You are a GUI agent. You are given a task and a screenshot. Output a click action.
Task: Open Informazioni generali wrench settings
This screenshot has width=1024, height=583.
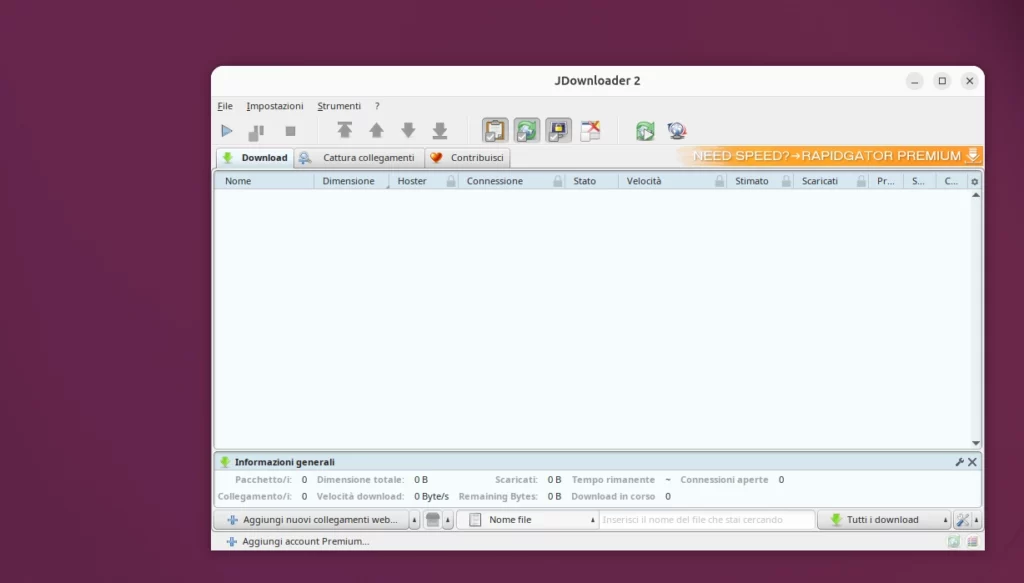tap(959, 462)
